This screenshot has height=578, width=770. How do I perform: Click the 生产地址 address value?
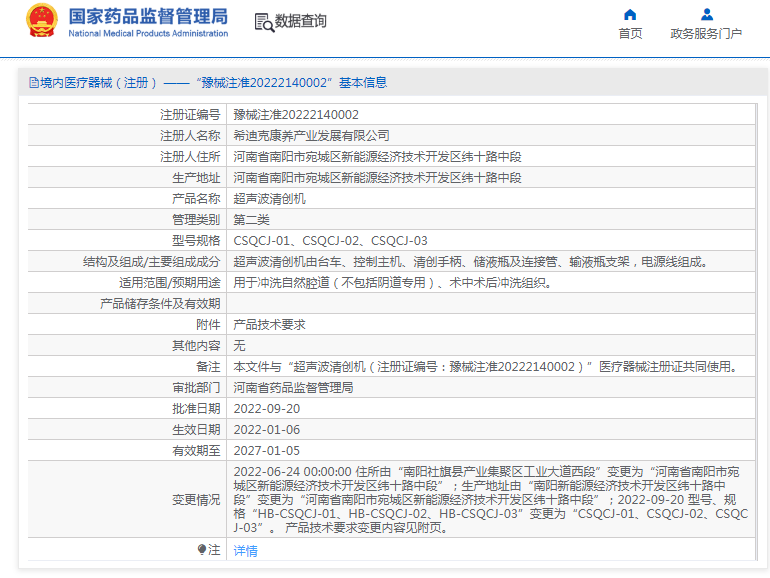coord(377,178)
